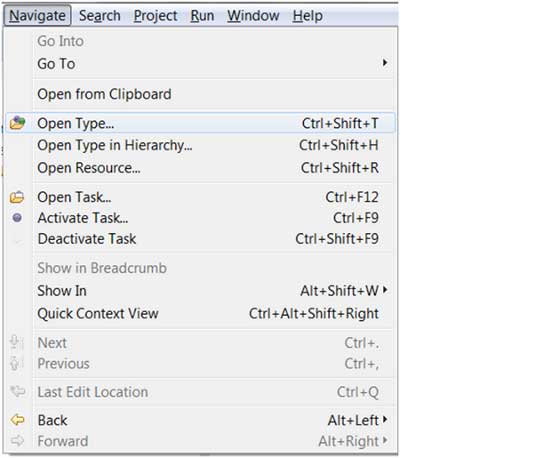Select the Show In entry
560x458 pixels.
click(200, 291)
